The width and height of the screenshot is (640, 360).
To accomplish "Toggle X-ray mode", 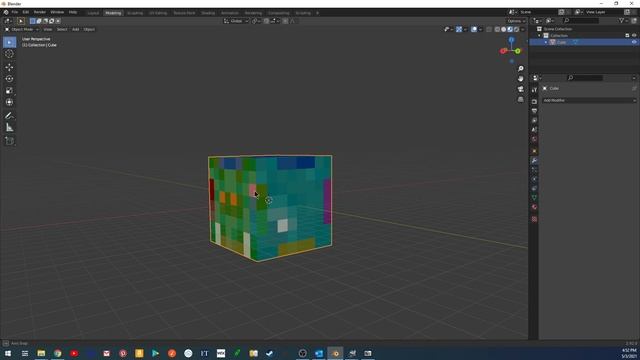I will [489, 29].
